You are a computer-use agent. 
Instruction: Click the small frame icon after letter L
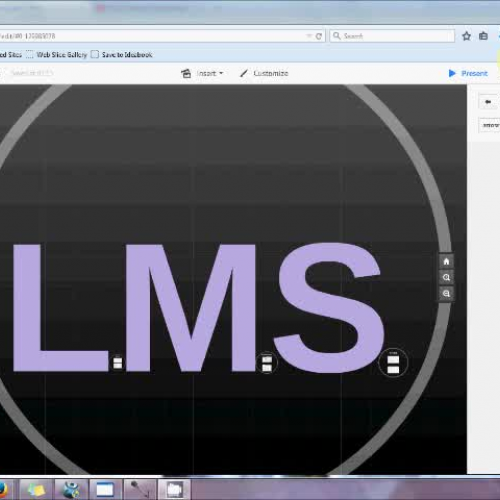[x=117, y=363]
